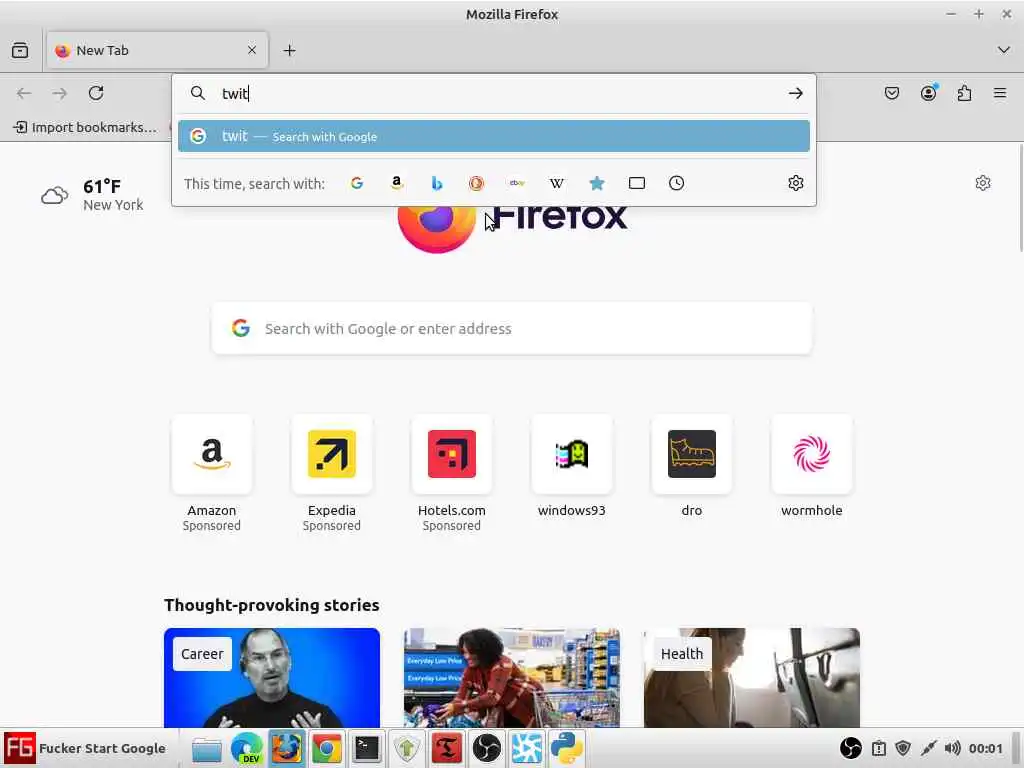Screen dimensions: 1024x768
Task: Switch to Firefox in taskbar
Action: point(287,748)
